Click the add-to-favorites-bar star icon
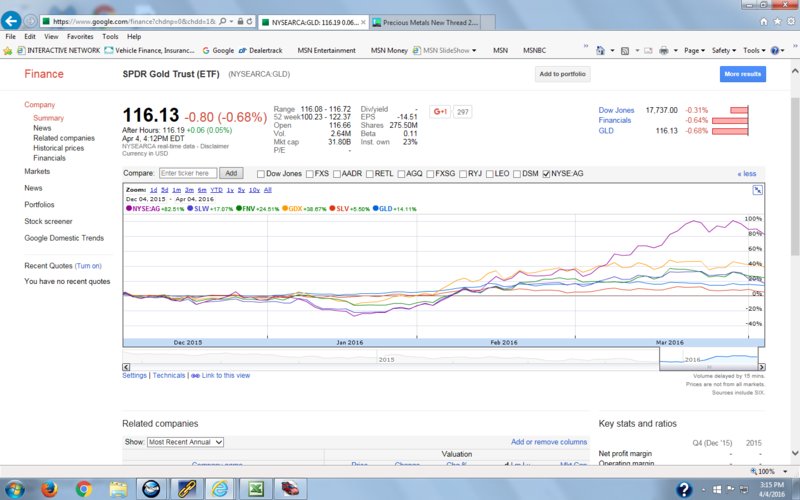Screen dimensions: 800x500 [x=8, y=51]
